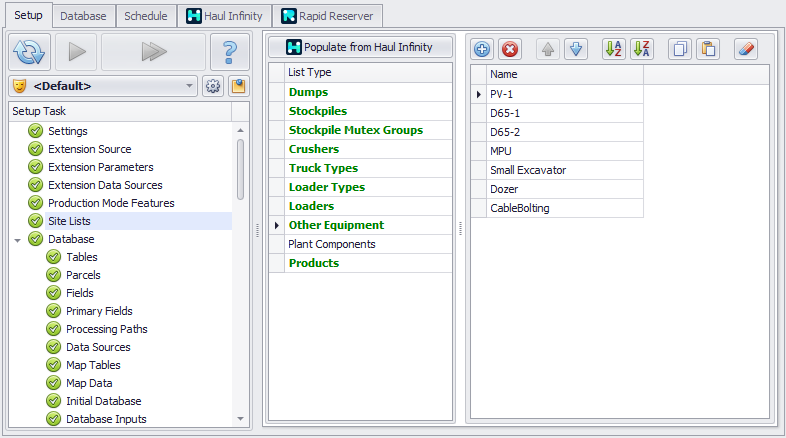Click Setup Task scrollbar up arrow
This screenshot has height=438, width=786.
pos(241,130)
